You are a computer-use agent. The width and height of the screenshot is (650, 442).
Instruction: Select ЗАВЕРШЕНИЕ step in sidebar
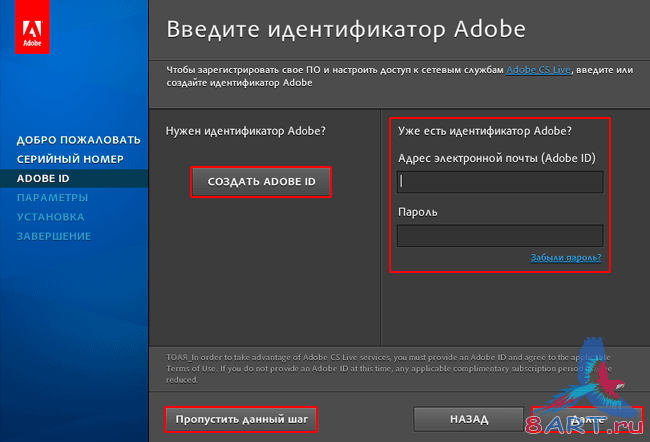click(54, 236)
